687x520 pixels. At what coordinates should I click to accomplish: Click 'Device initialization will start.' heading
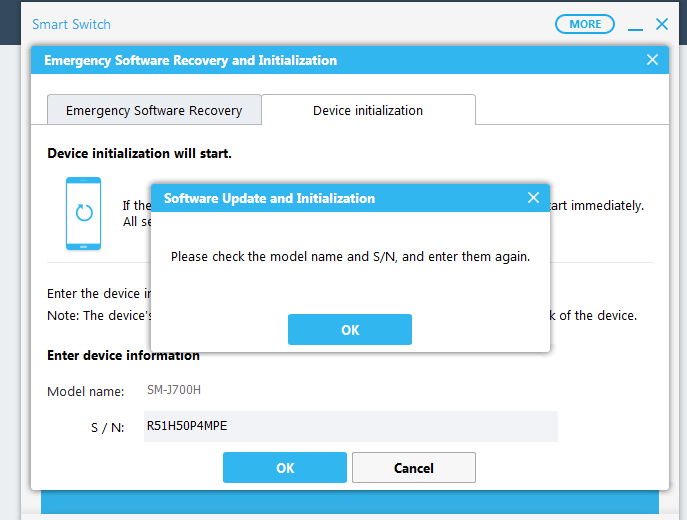click(x=139, y=153)
